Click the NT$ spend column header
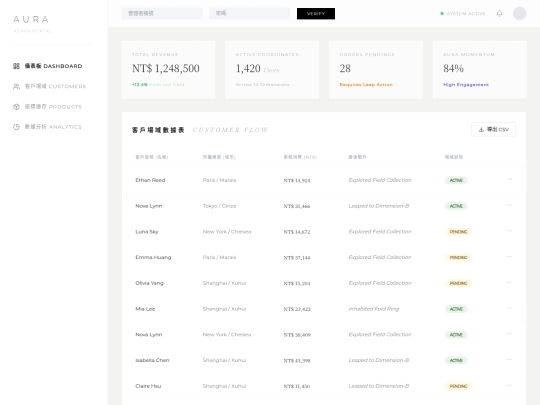Image resolution: width=540 pixels, height=405 pixels. point(300,157)
